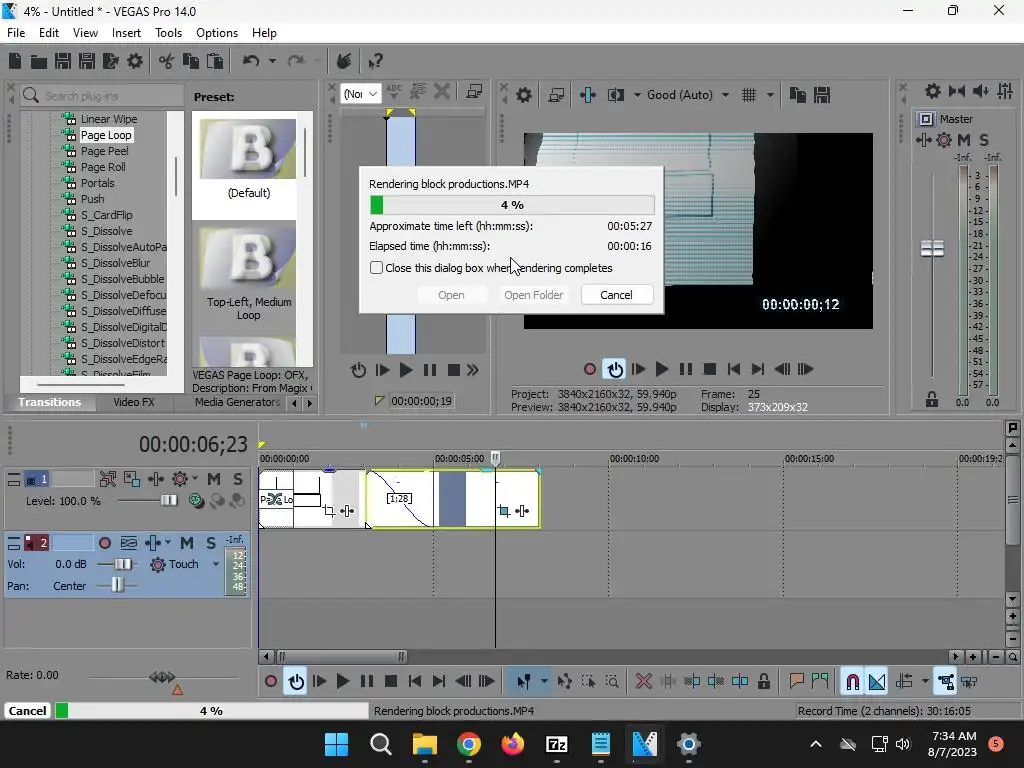Open the File menu
This screenshot has height=768, width=1024.
[x=16, y=33]
